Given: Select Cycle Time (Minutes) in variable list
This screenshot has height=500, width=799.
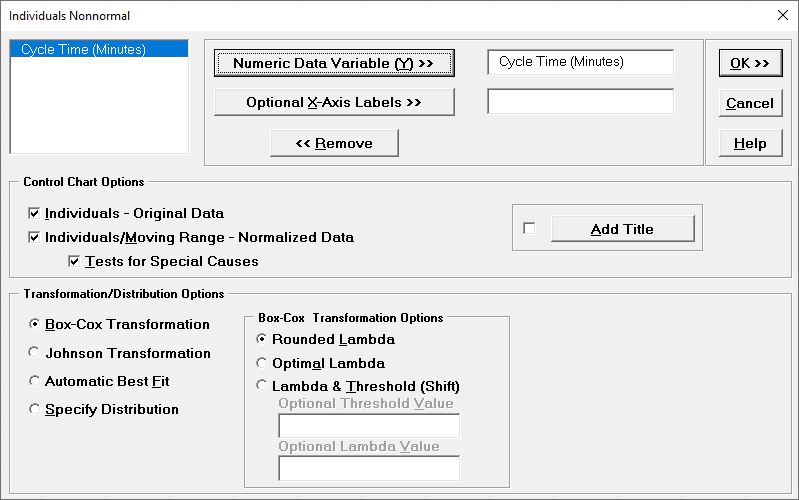Looking at the screenshot, I should pyautogui.click(x=99, y=49).
